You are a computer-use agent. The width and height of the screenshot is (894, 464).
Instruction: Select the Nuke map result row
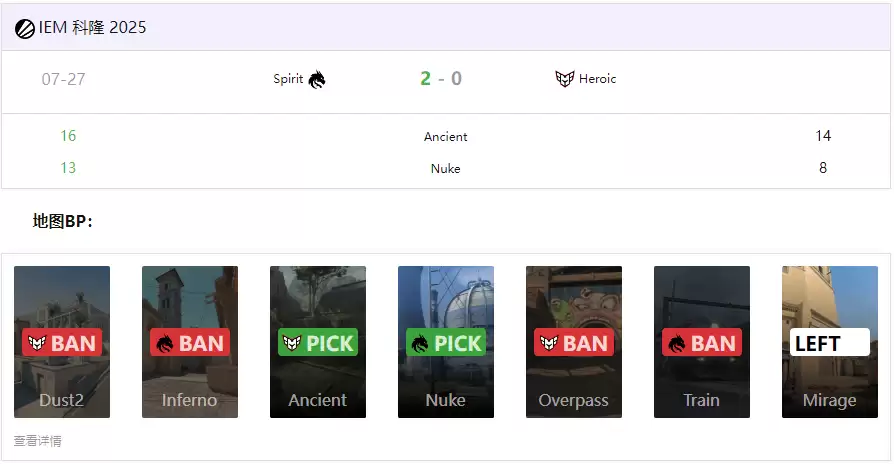tap(446, 168)
